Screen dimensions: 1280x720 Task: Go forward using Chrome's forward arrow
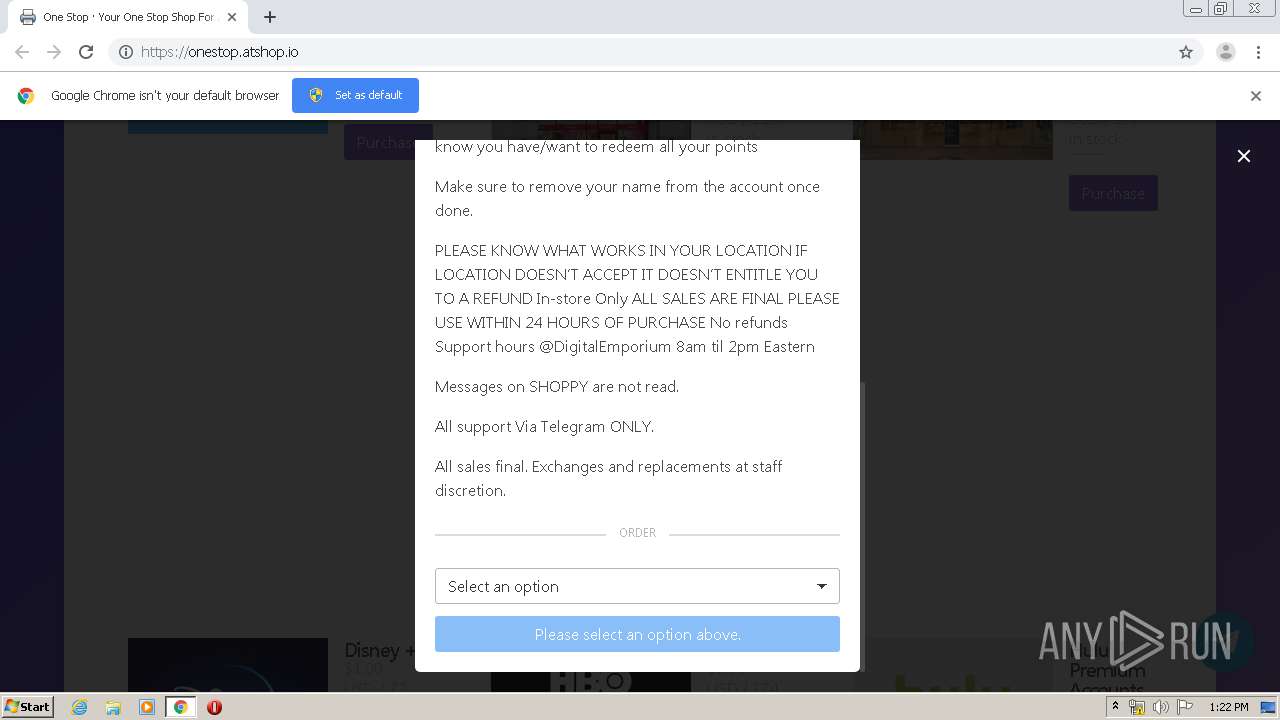(x=54, y=52)
